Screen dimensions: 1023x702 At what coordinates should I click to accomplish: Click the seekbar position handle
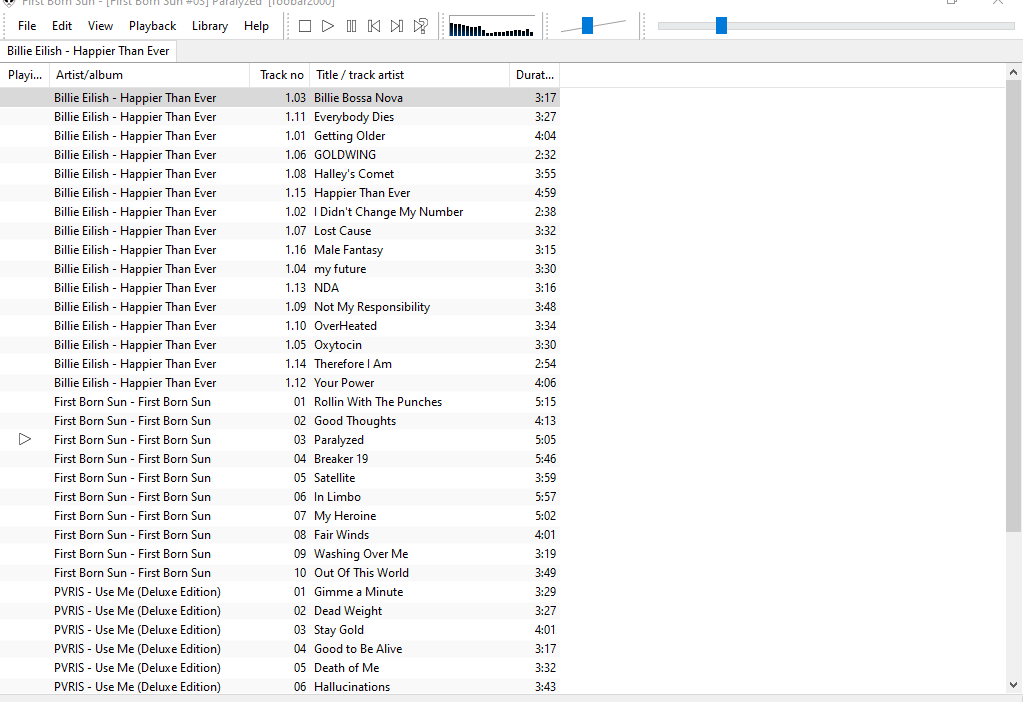point(721,25)
